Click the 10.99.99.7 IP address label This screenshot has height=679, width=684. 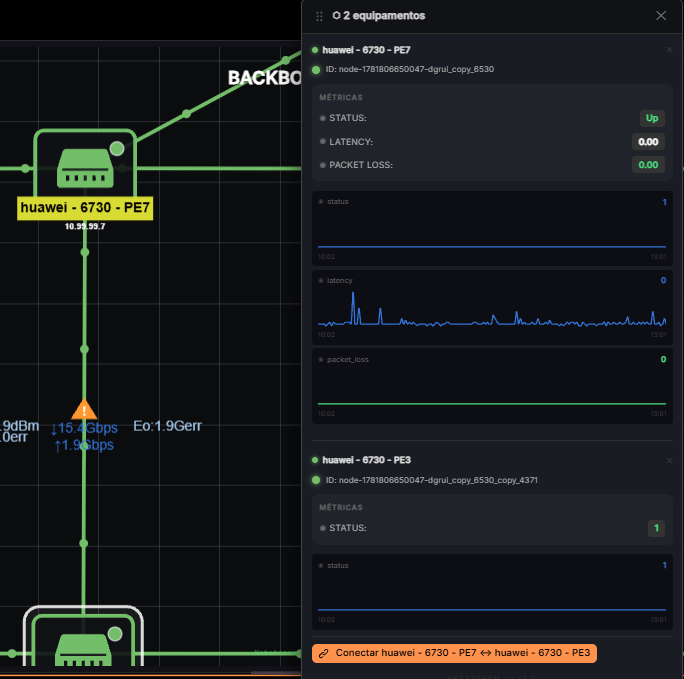pos(85,226)
